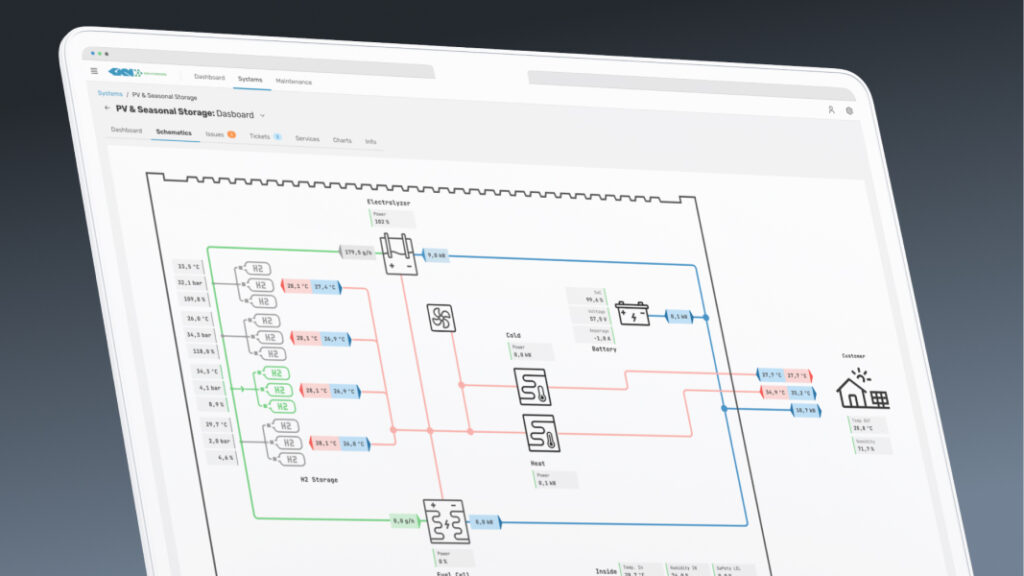Select the green highlighted H2 tank
The image size is (1024, 576).
(281, 390)
